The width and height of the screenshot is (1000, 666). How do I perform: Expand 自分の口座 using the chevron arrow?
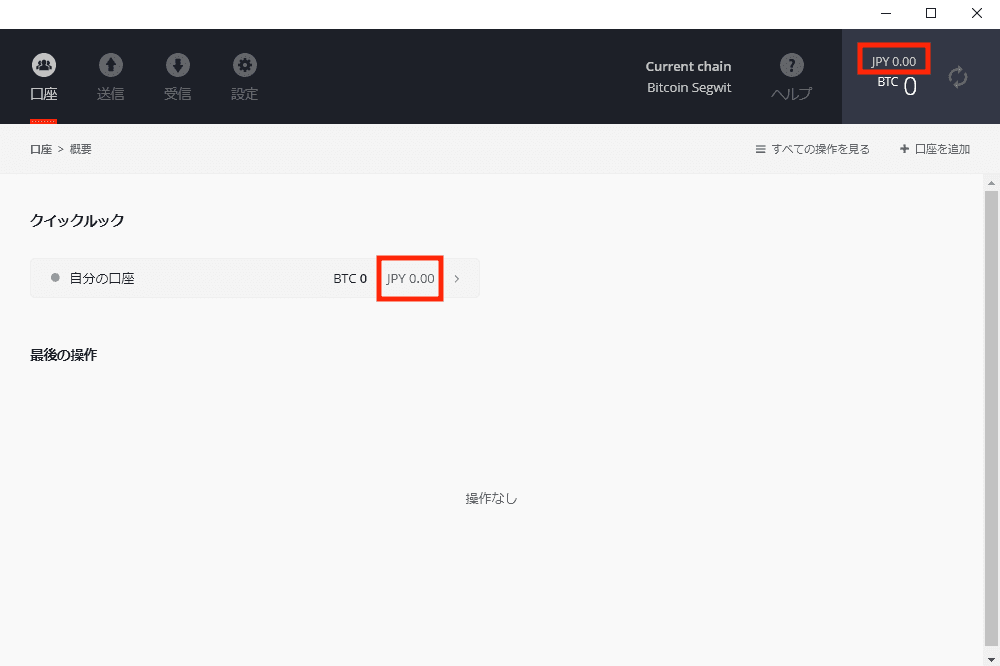457,279
